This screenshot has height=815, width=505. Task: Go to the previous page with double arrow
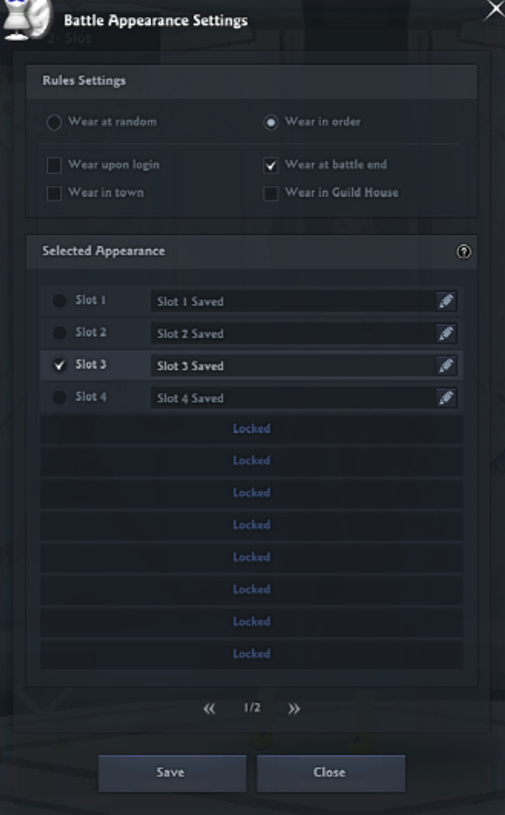[209, 708]
